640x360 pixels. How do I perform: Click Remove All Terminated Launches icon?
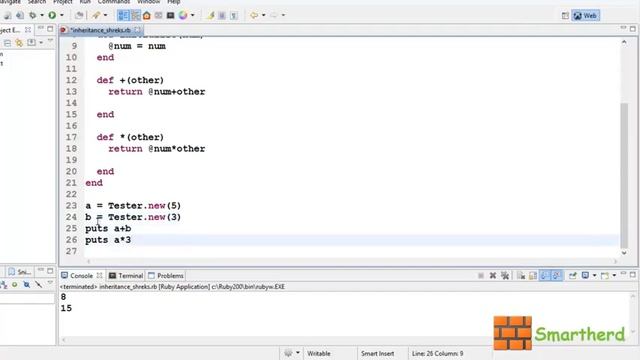505,276
